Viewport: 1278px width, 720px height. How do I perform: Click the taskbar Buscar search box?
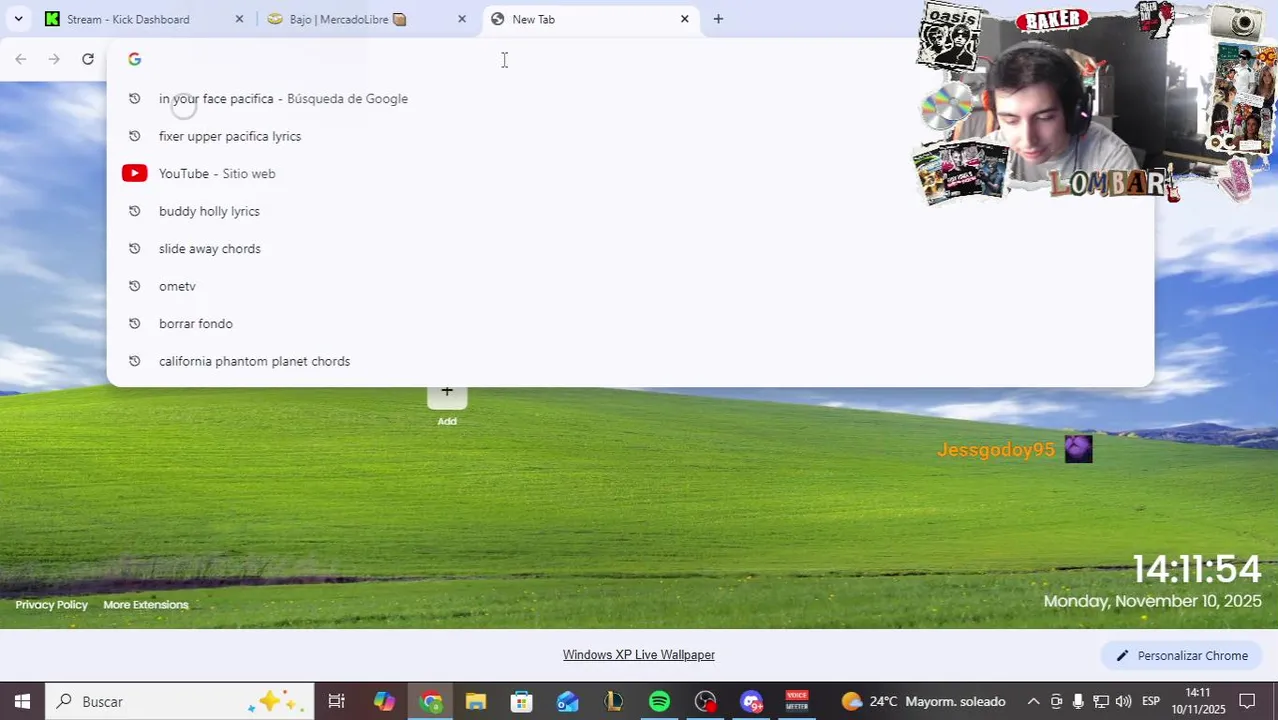pos(180,702)
